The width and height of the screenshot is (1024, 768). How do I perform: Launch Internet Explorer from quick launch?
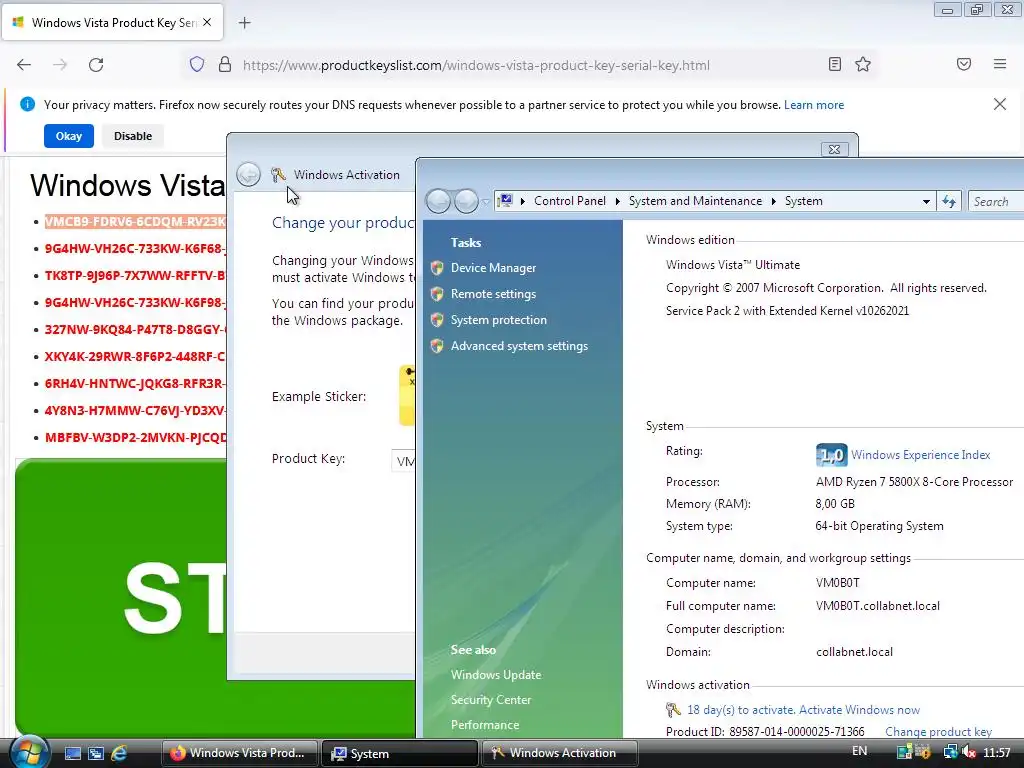(x=119, y=754)
